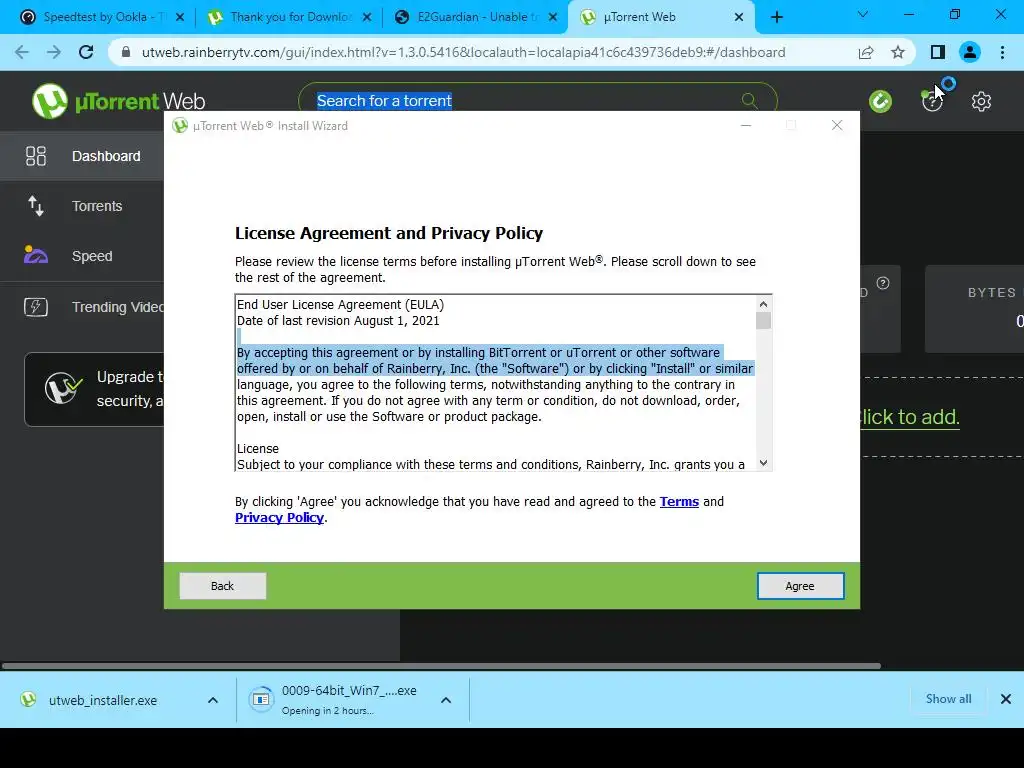1024x768 pixels.
Task: Close the downloads bar
Action: click(x=1006, y=699)
